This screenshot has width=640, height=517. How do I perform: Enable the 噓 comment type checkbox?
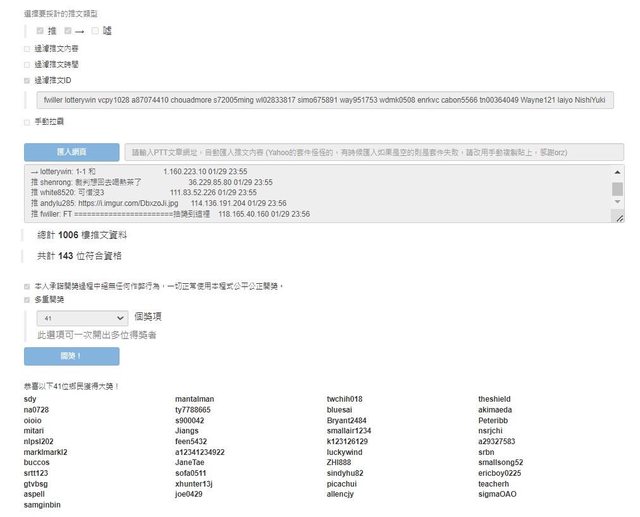pyautogui.click(x=95, y=31)
